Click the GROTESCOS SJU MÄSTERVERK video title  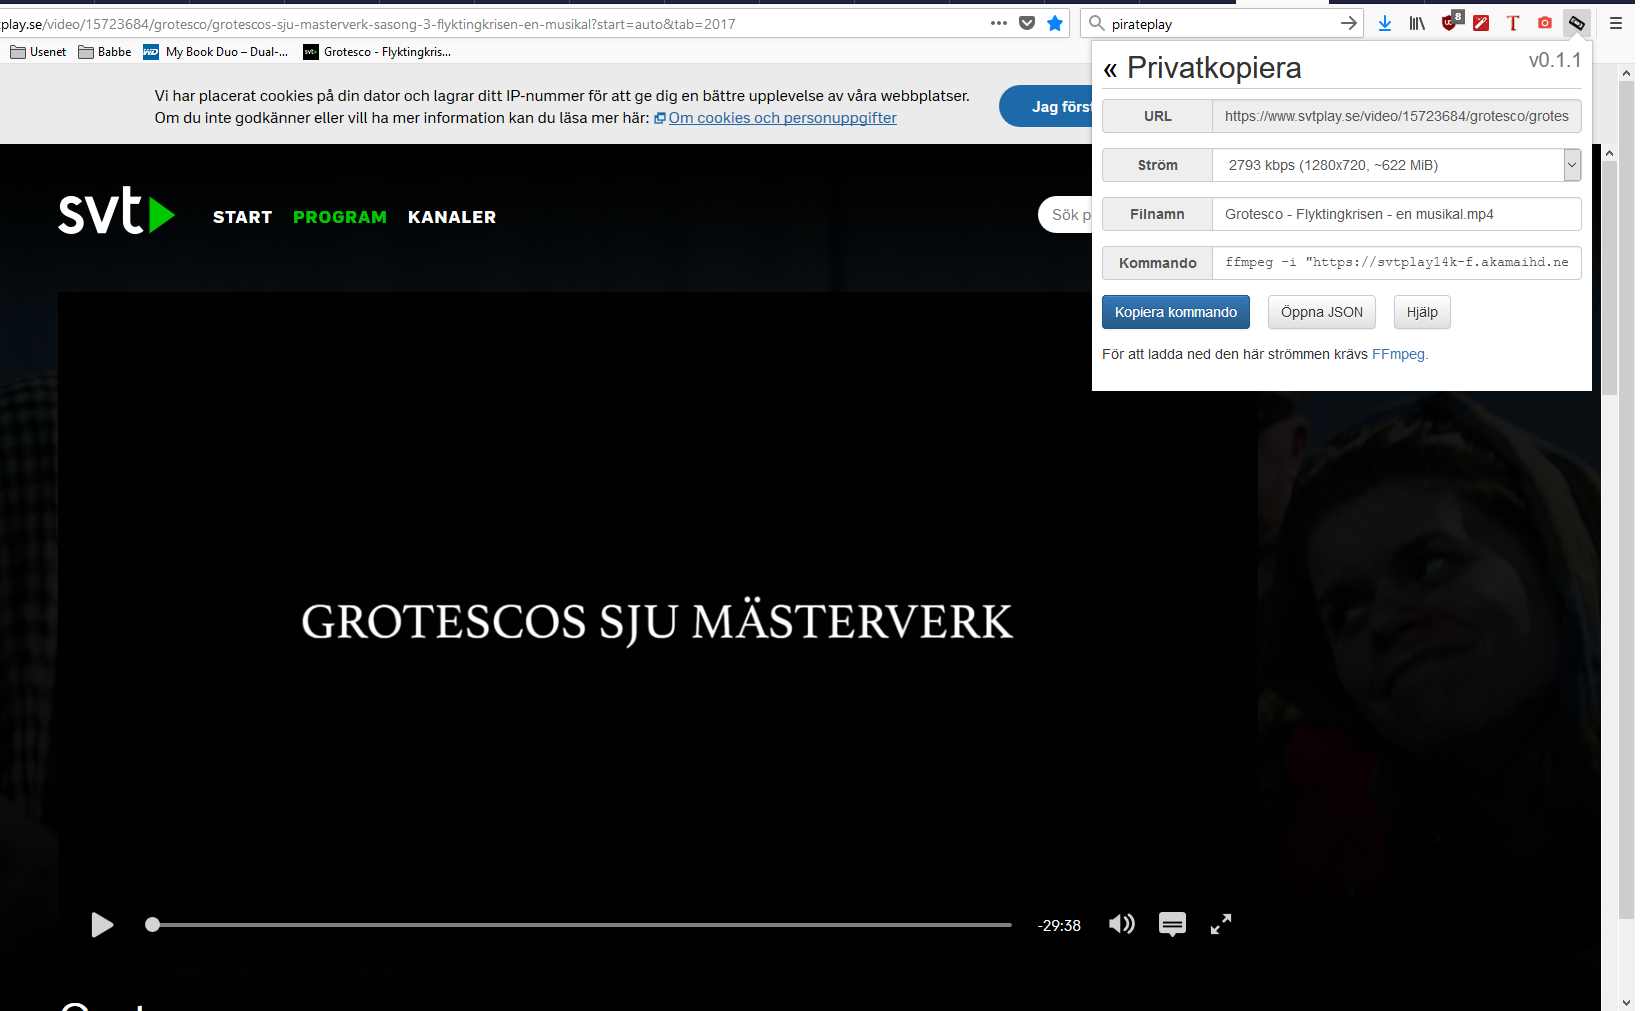pyautogui.click(x=657, y=622)
